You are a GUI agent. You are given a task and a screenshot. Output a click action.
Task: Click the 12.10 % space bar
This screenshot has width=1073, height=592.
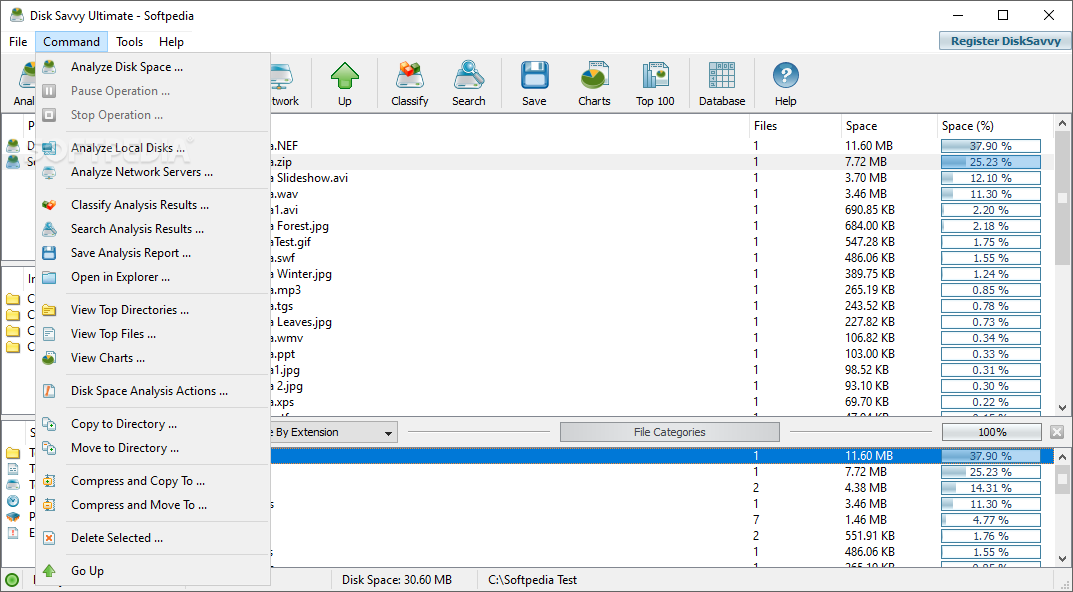pyautogui.click(x=990, y=178)
